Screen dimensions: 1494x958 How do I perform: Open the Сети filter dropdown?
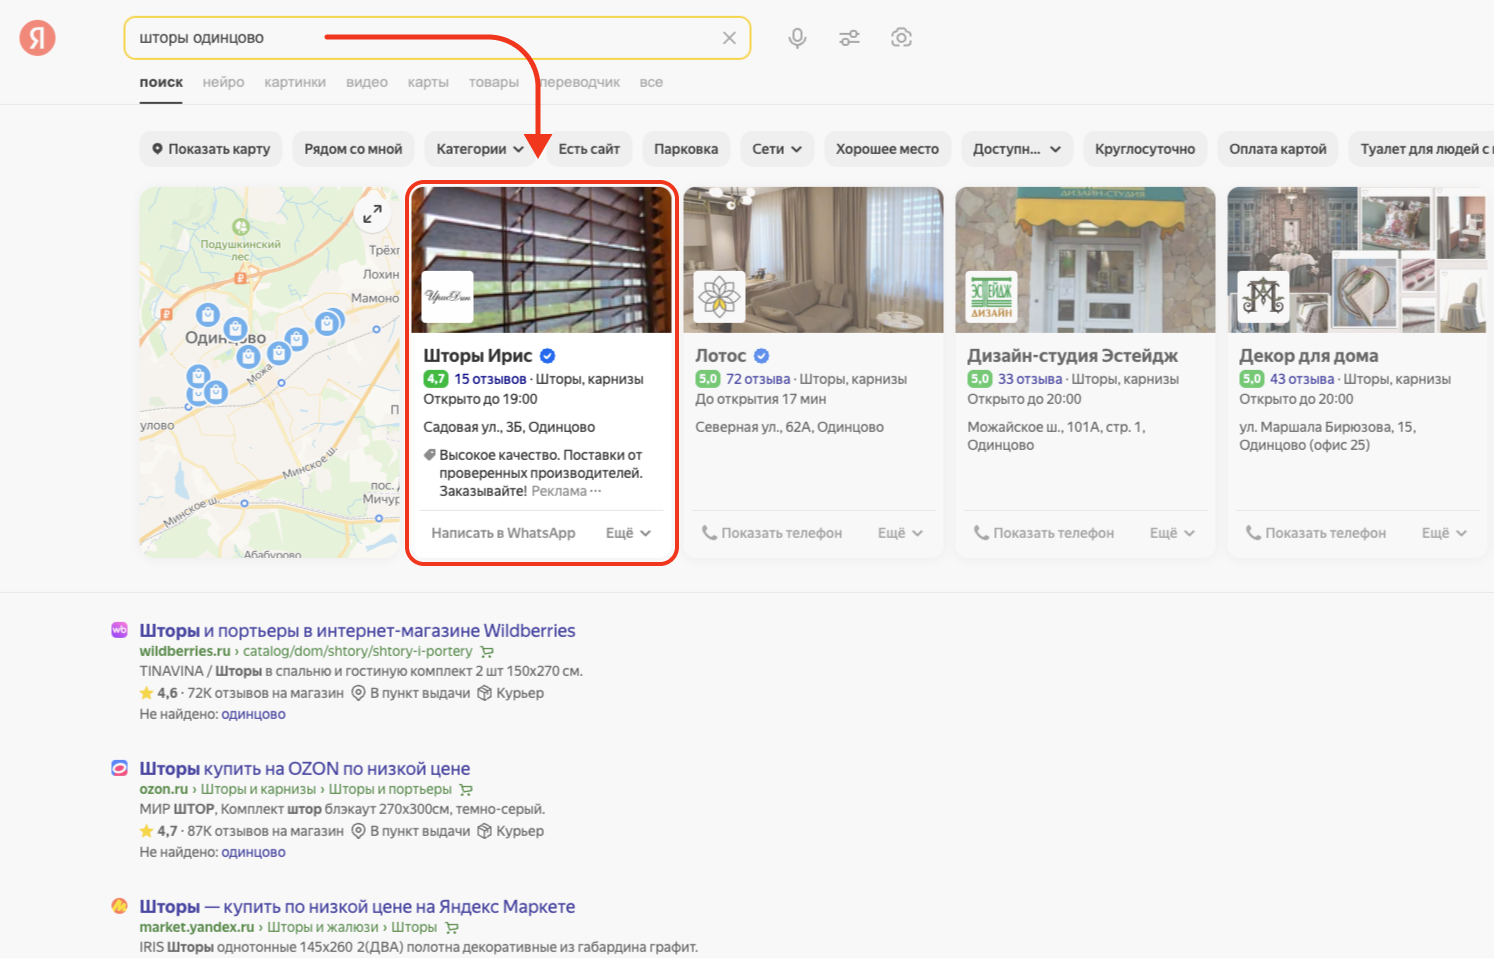(776, 149)
